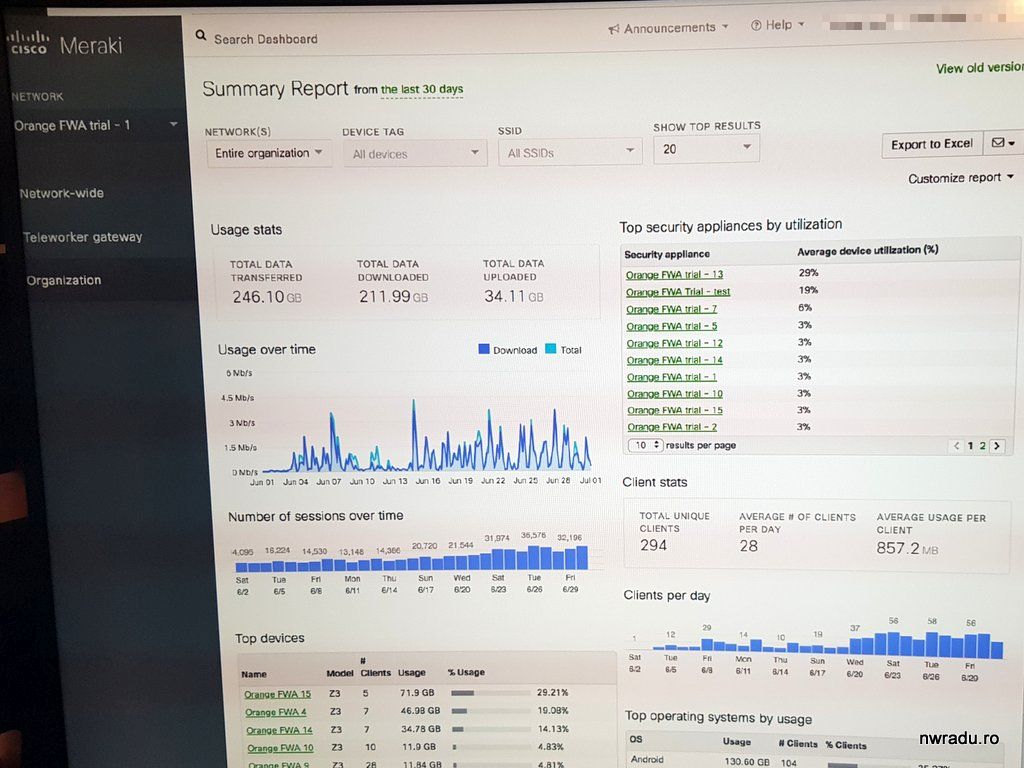This screenshot has height=768, width=1024.
Task: Open Orange FWA trial - 15 appliance link
Action: 675,410
